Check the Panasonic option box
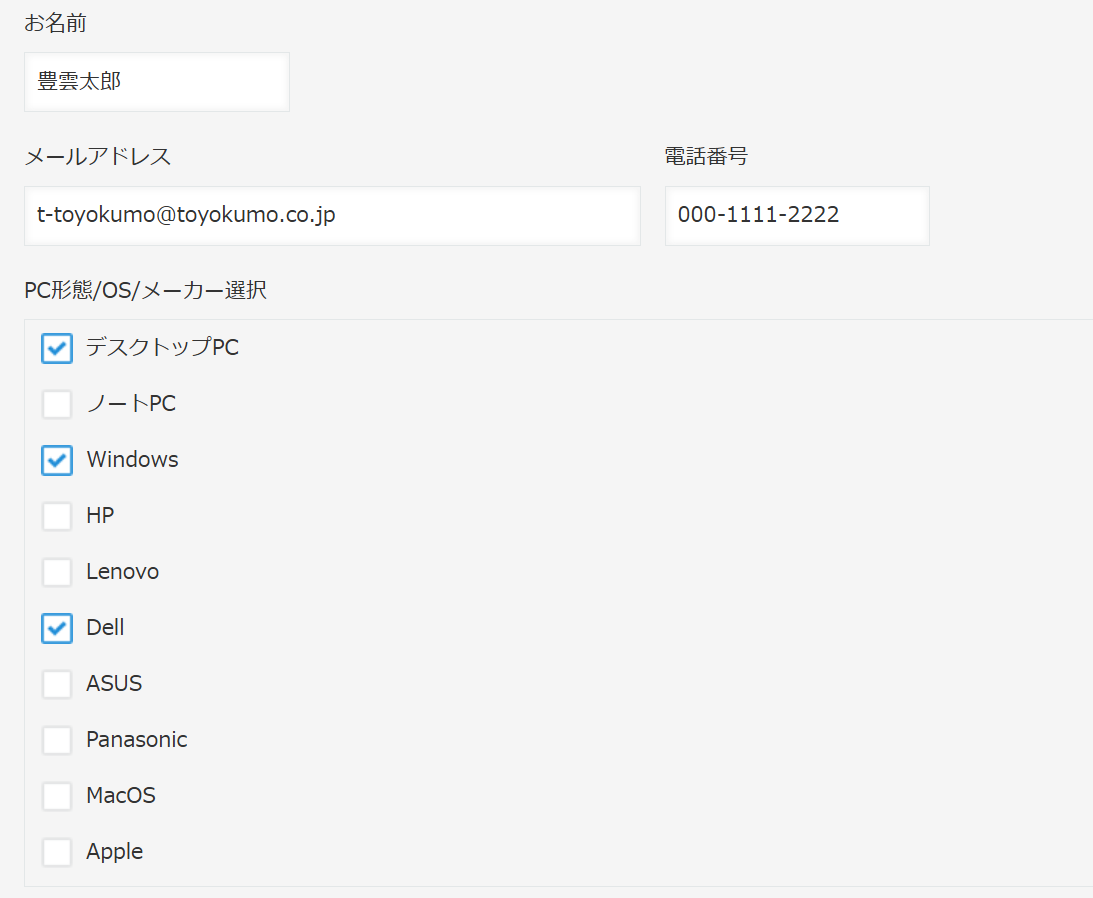The width and height of the screenshot is (1093, 898). (56, 740)
